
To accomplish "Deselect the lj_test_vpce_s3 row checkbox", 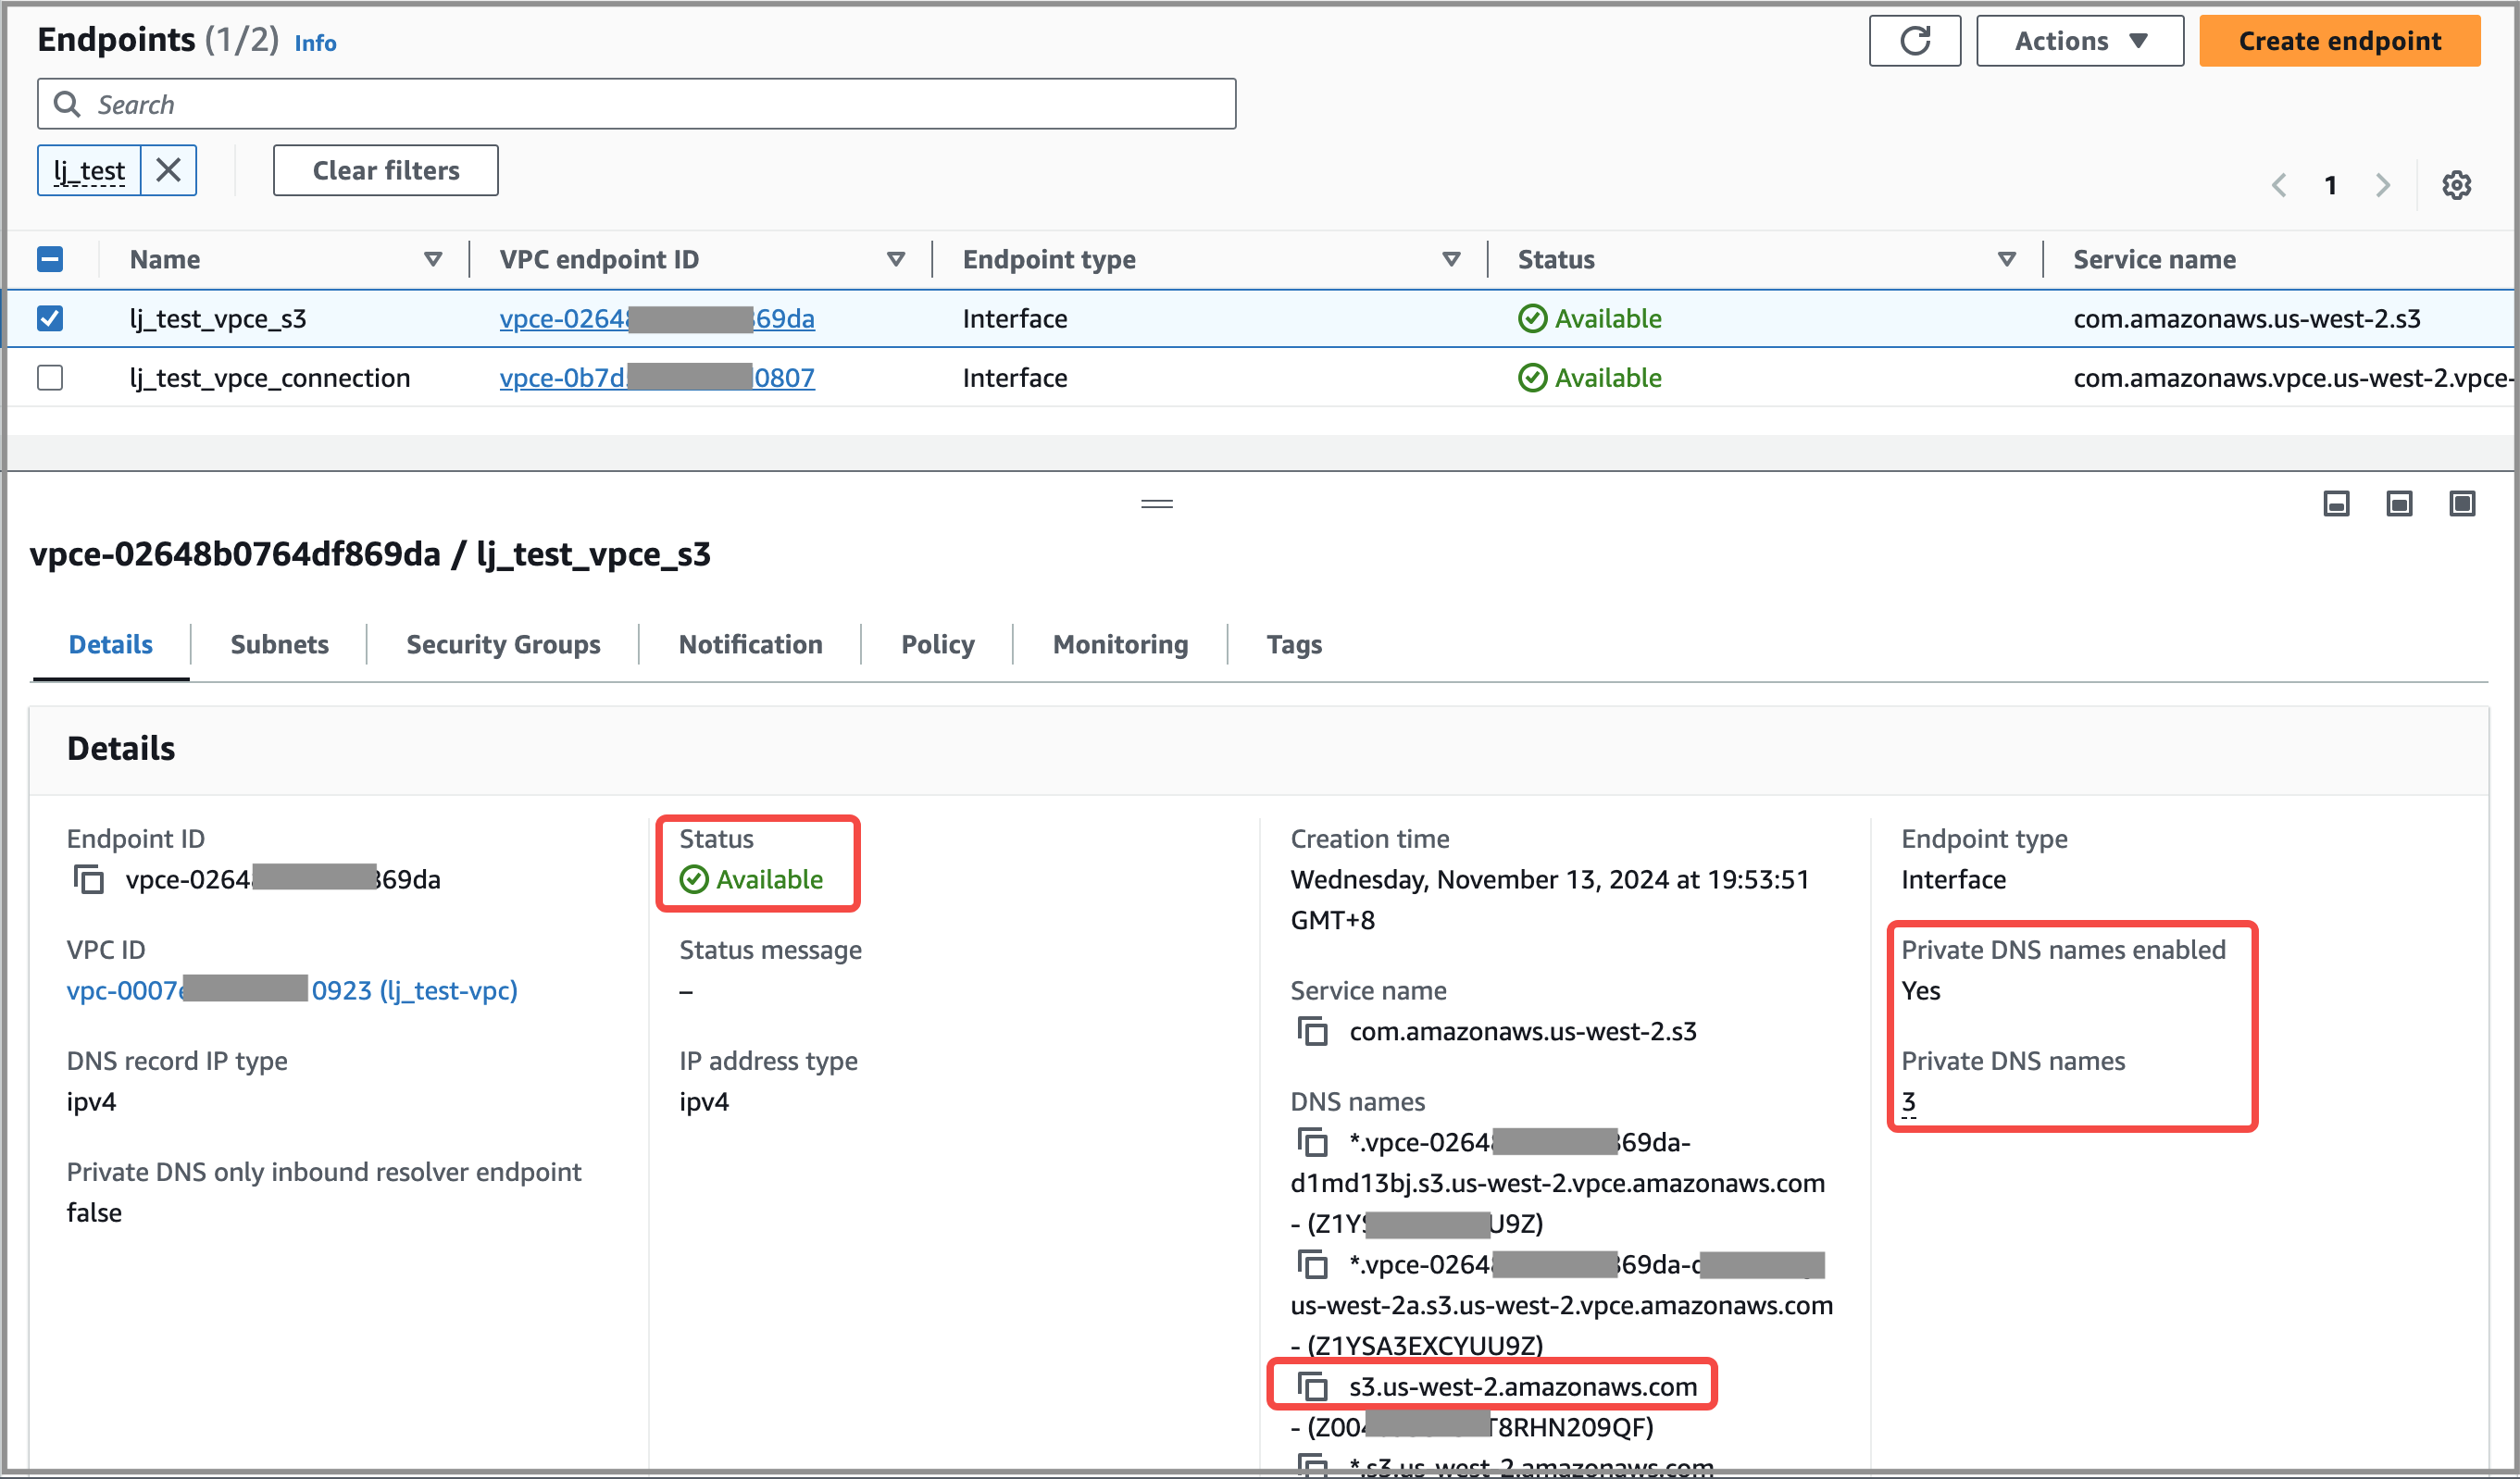I will coord(49,317).
